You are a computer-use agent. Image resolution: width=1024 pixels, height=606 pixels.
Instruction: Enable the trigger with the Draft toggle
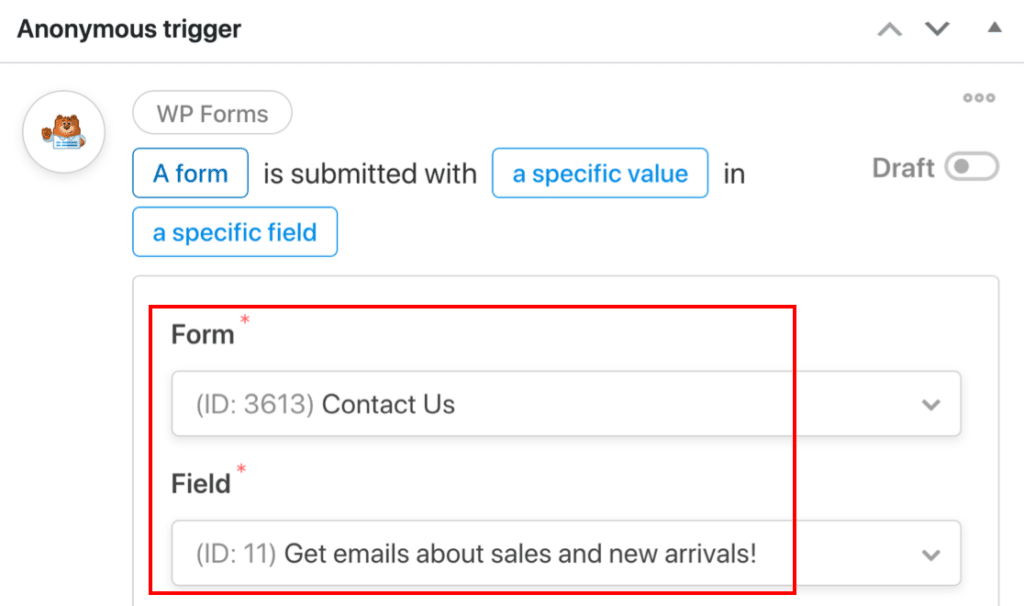pyautogui.click(x=972, y=167)
